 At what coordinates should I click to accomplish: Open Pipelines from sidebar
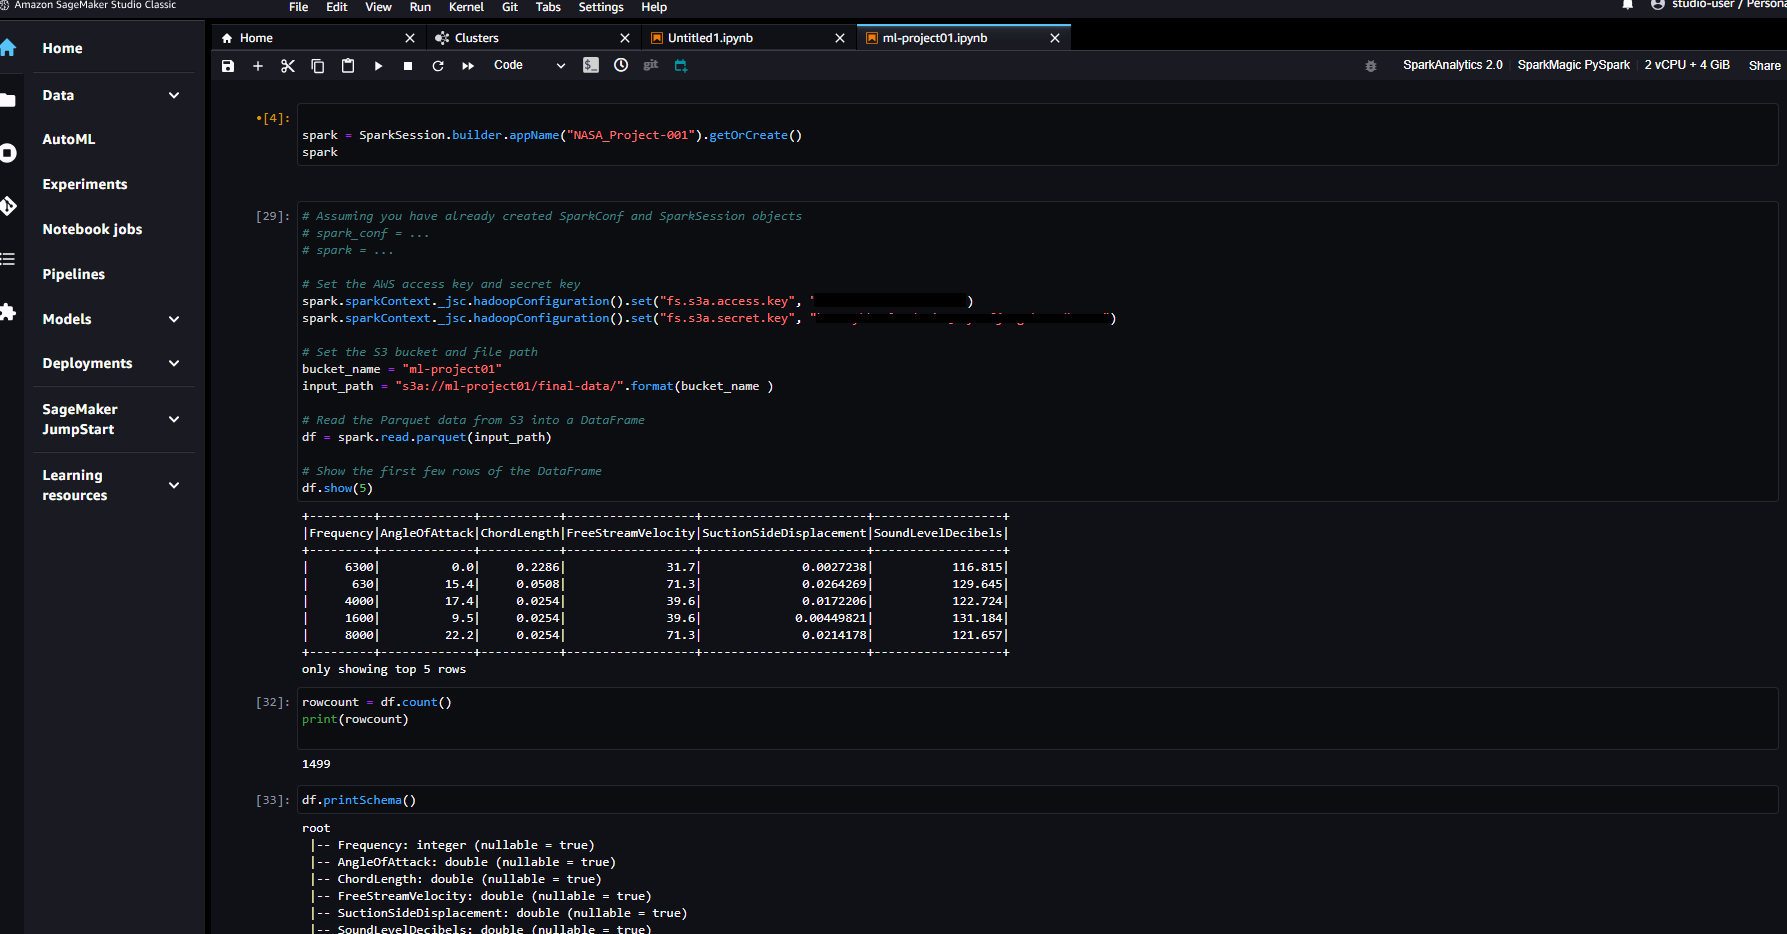pyautogui.click(x=73, y=274)
